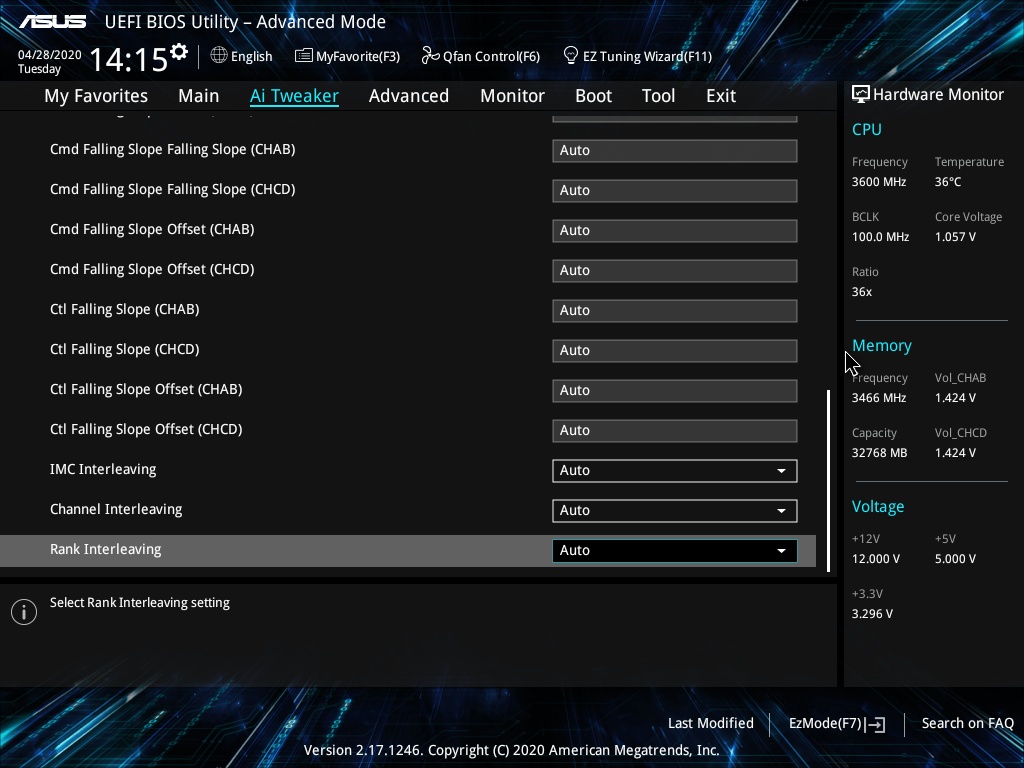This screenshot has width=1024, height=768.
Task: Click the 3.296 V reading
Action: click(872, 614)
